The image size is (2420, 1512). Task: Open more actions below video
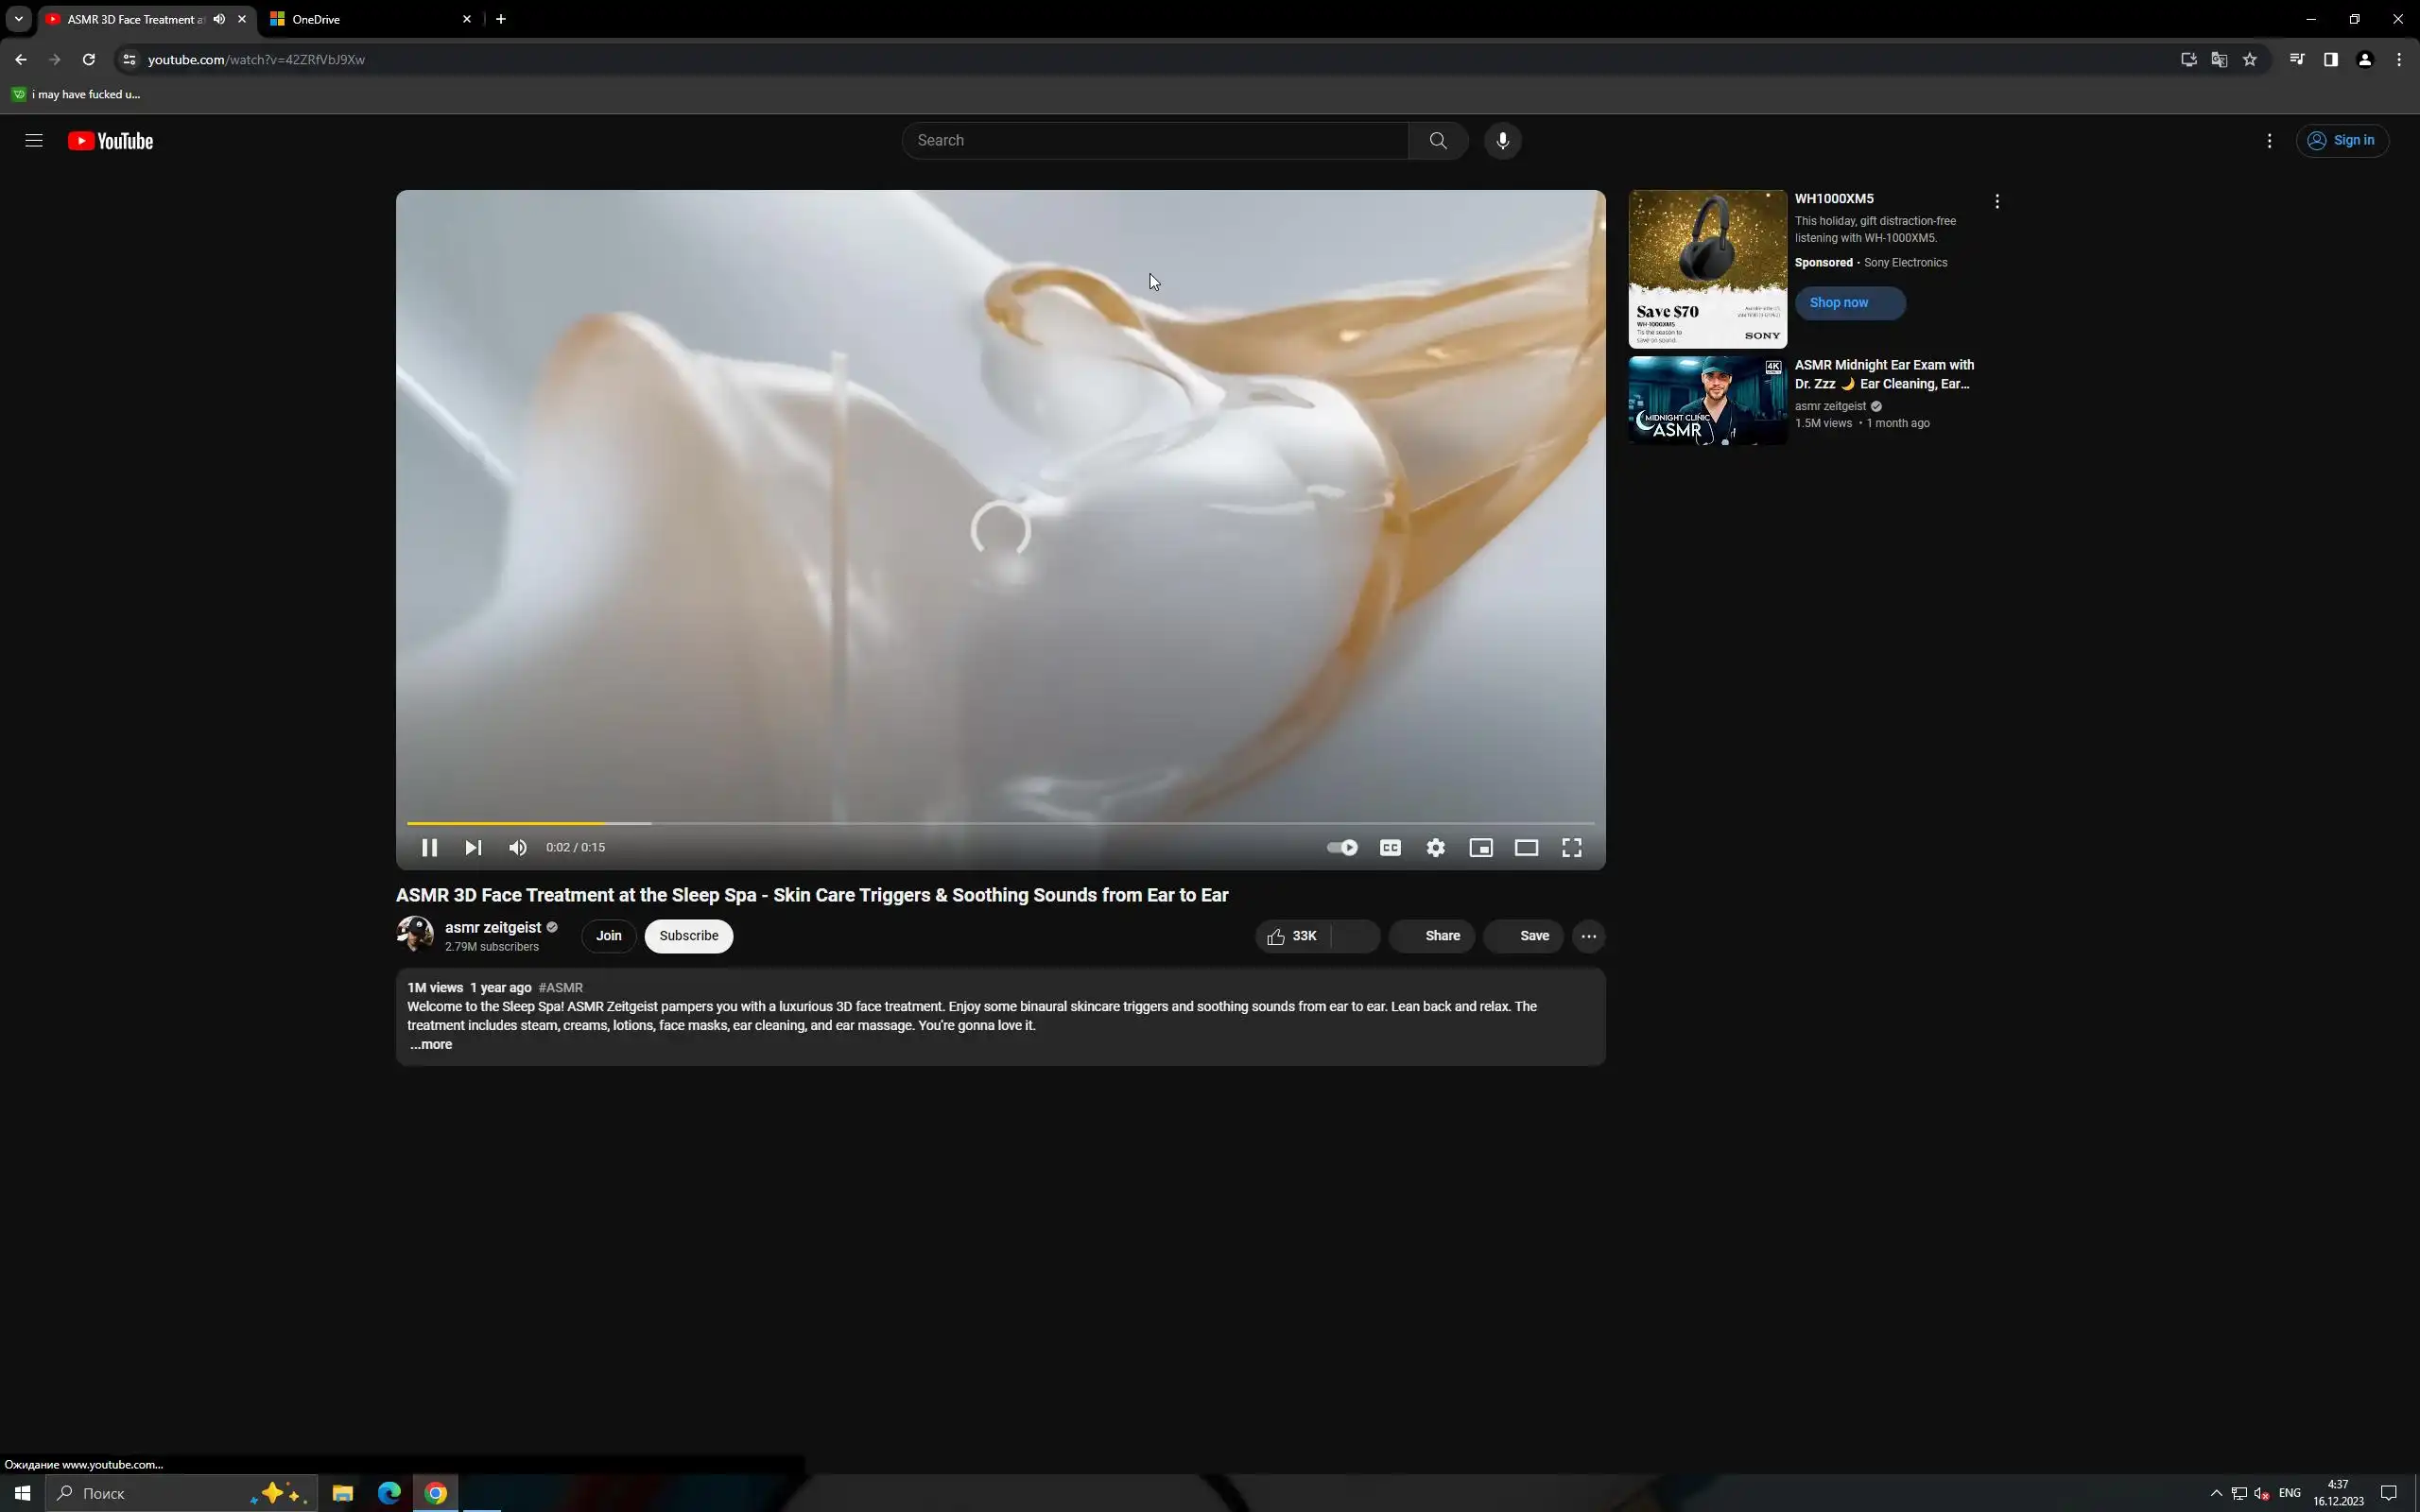(x=1588, y=936)
